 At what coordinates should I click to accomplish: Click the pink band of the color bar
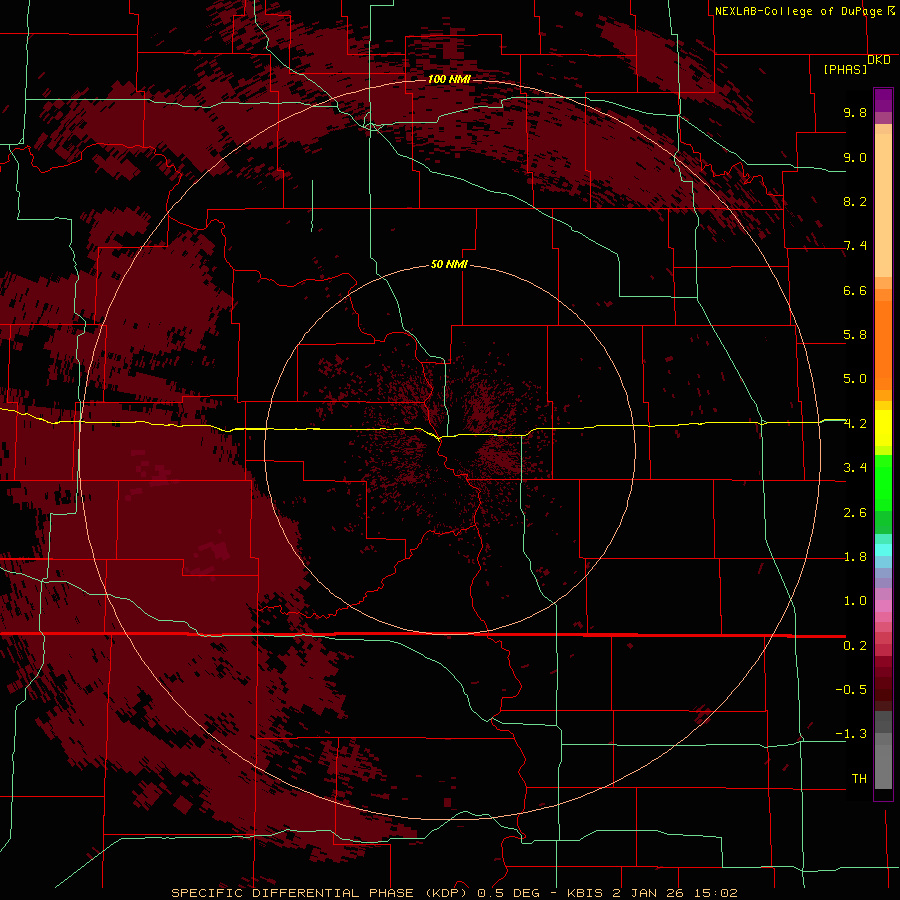tap(883, 606)
